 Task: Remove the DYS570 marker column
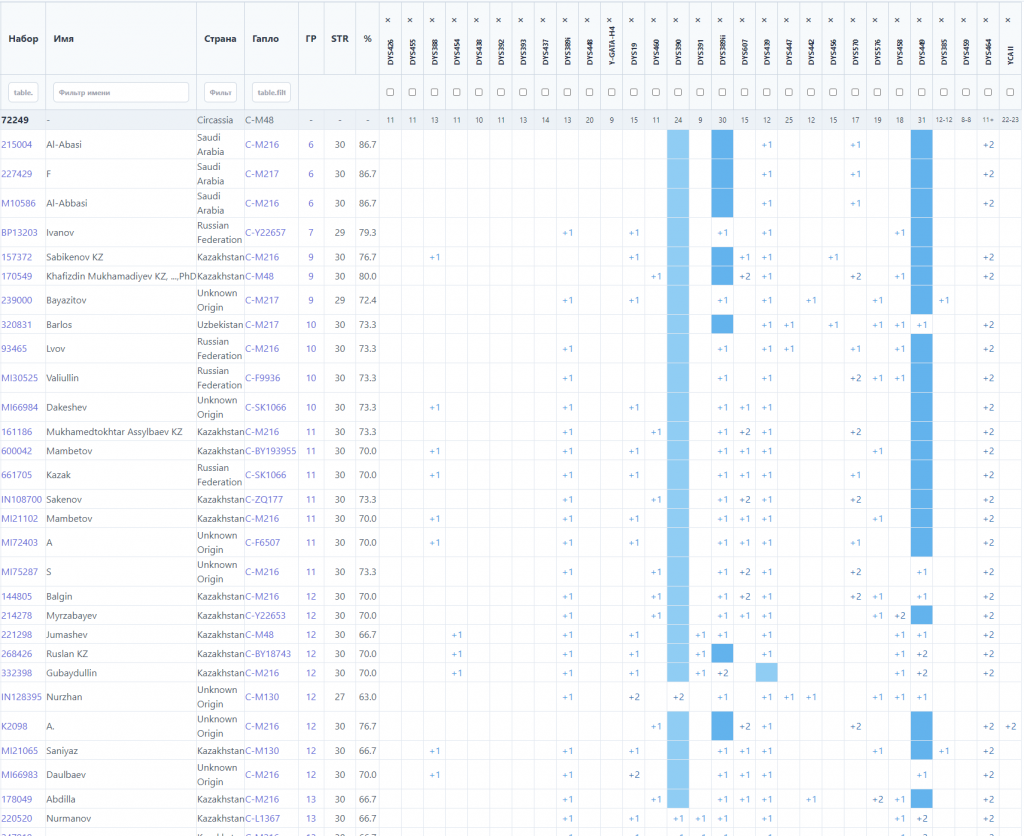(x=855, y=20)
